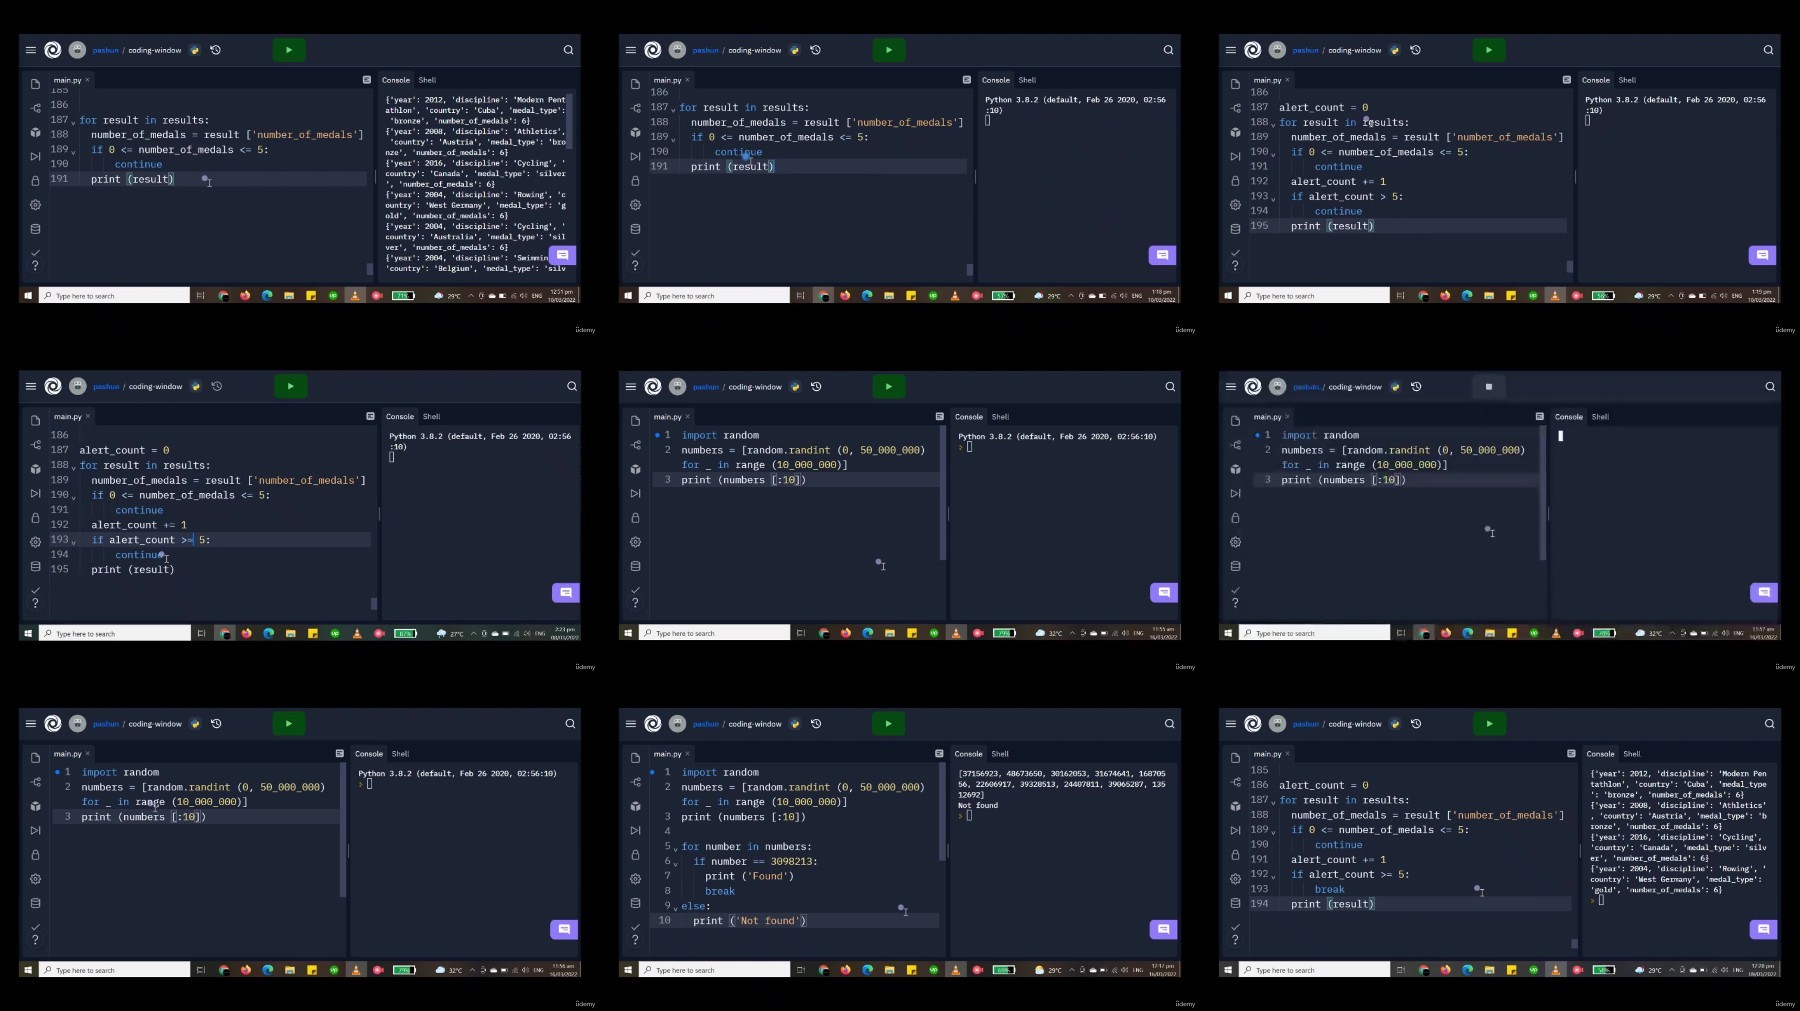1800x1011 pixels.
Task: Open Unit tests checkmark in top-right frame
Action: pos(1235,253)
